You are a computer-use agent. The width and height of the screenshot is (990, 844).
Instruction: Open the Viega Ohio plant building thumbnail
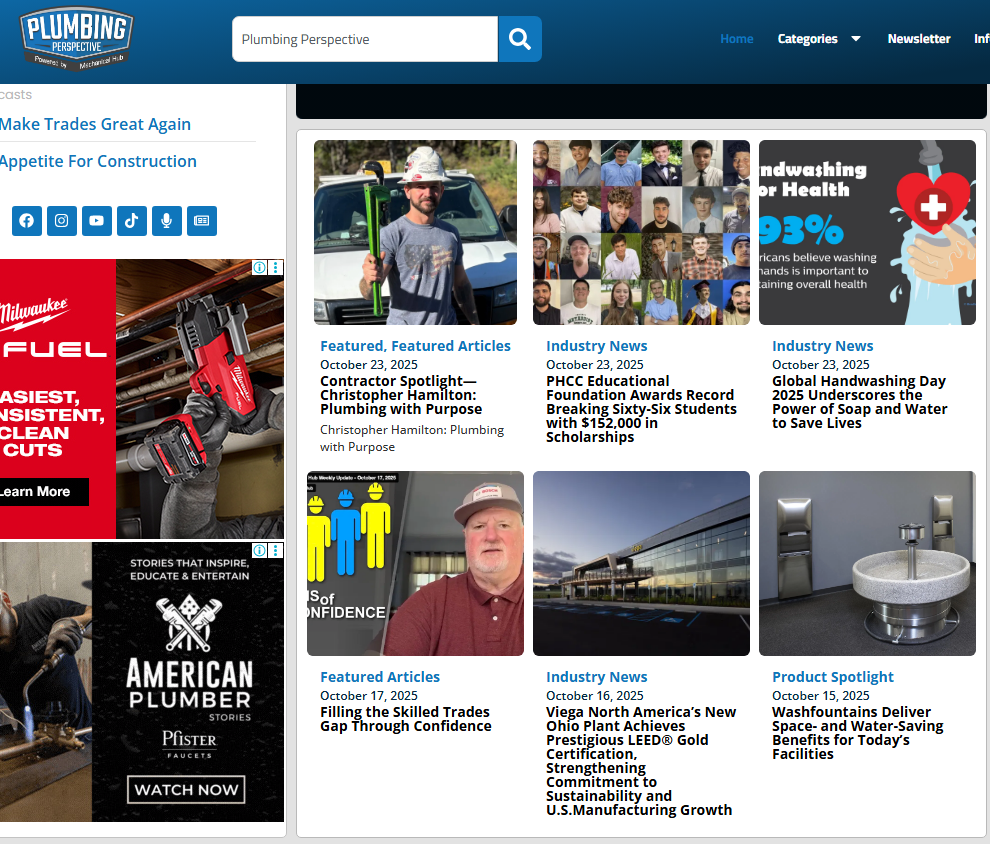(x=641, y=564)
